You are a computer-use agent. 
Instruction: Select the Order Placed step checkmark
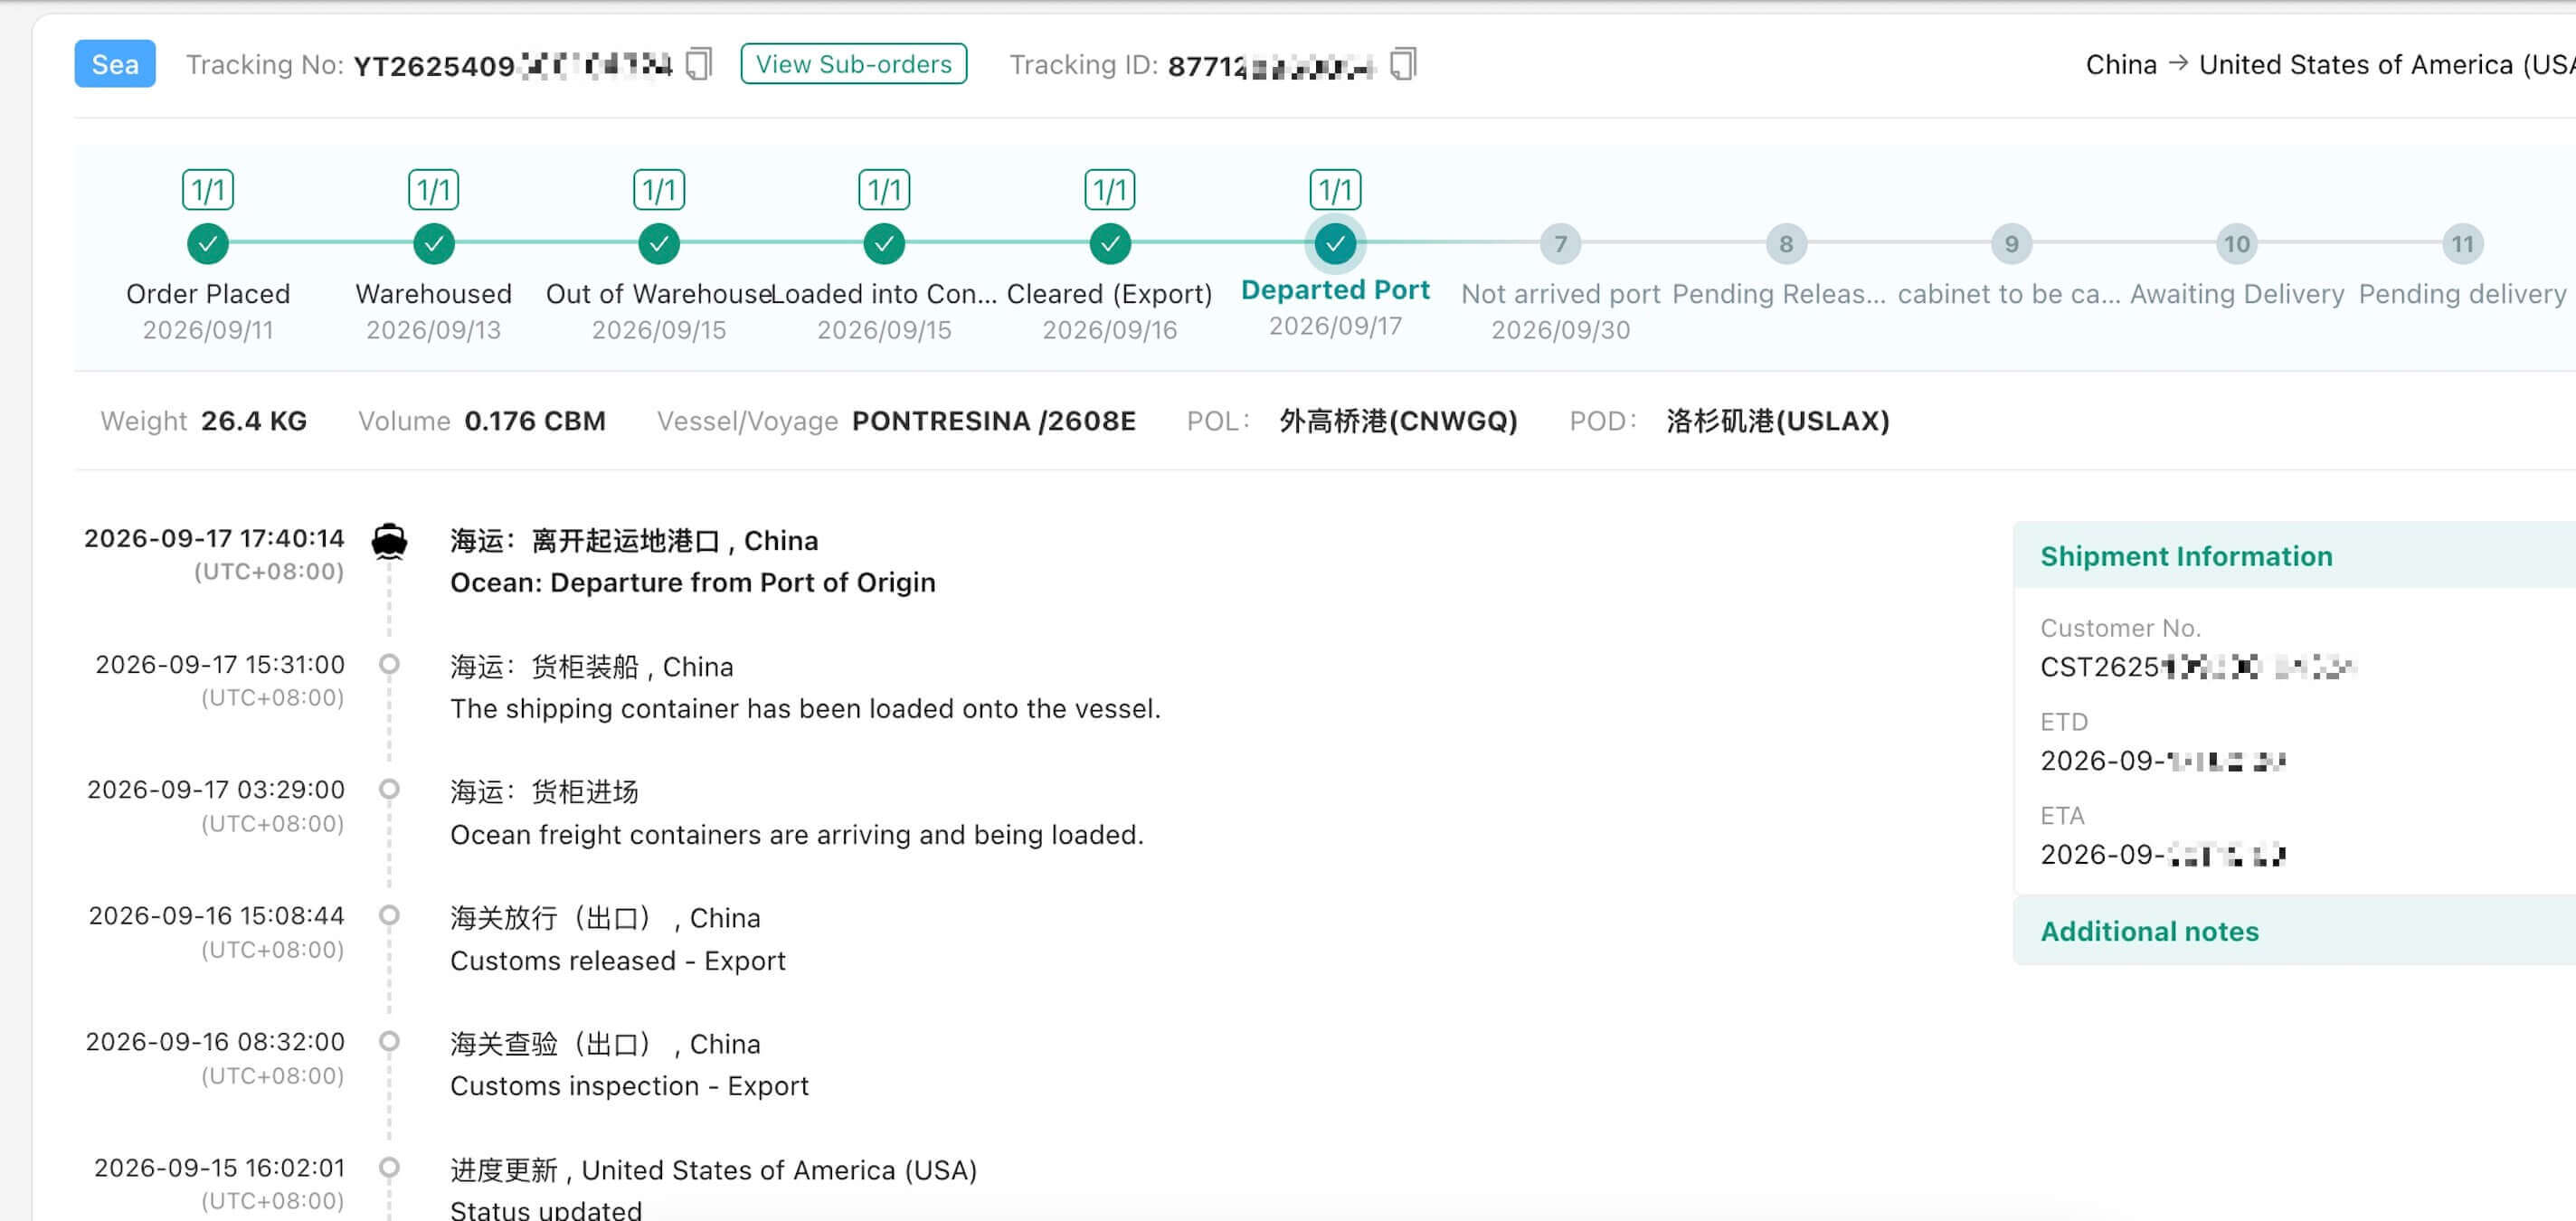[x=208, y=243]
